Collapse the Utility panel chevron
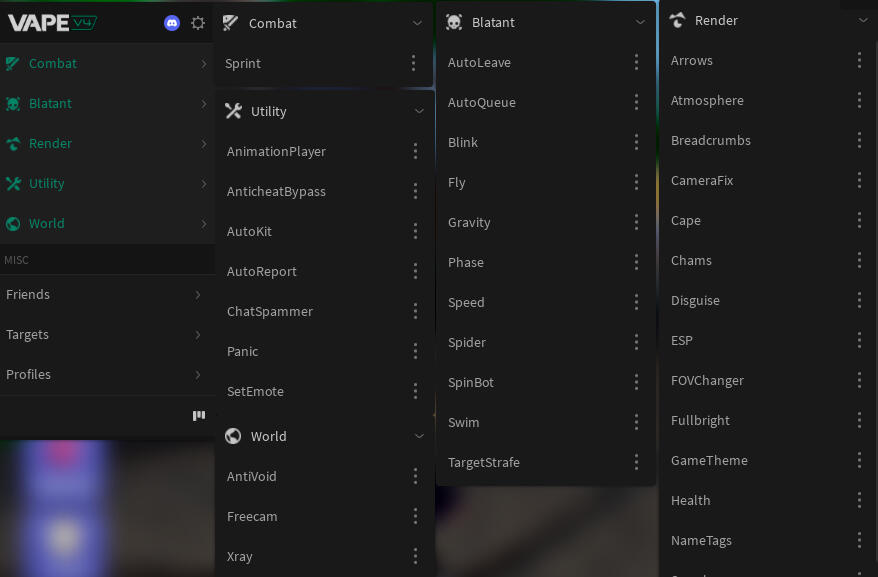 coord(419,111)
